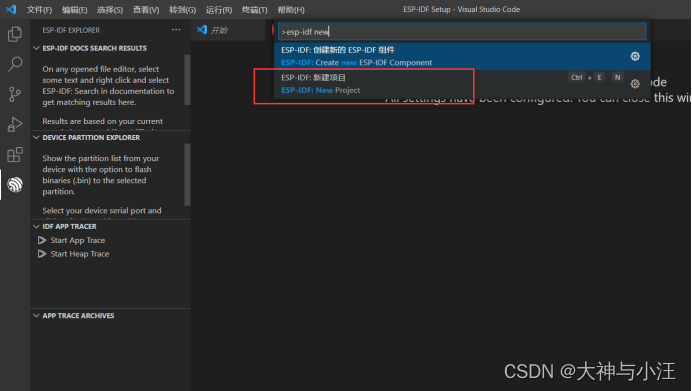Click the VS Code logo in title bar

pyautogui.click(x=11, y=9)
